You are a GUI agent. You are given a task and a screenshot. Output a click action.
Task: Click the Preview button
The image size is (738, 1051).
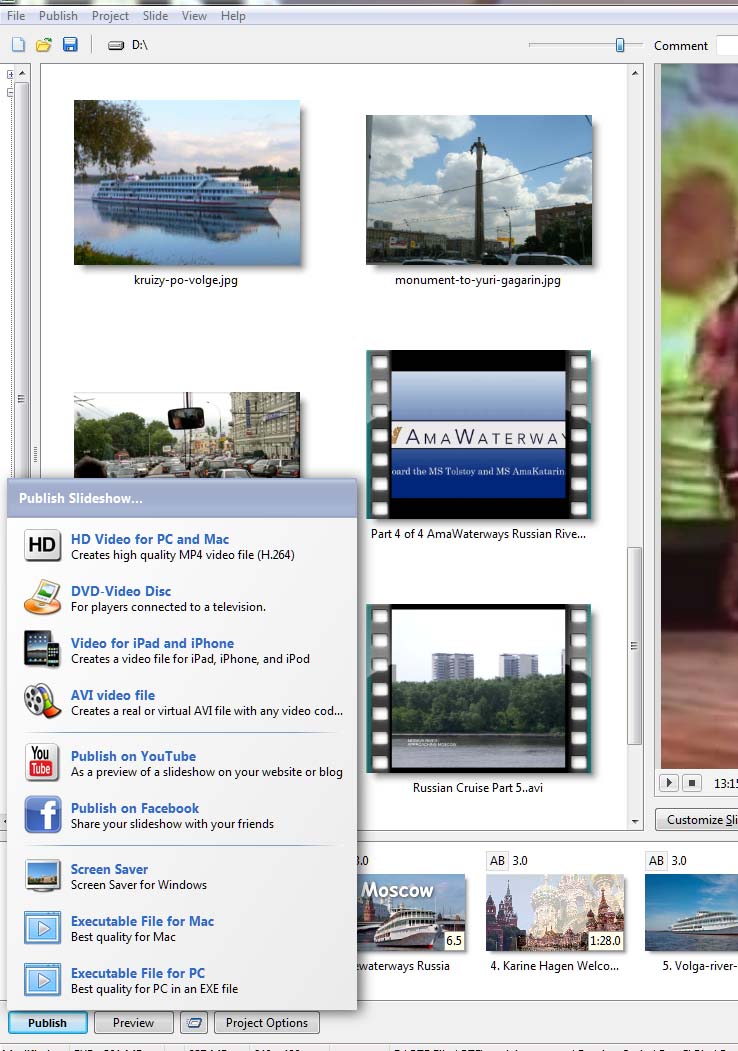pyautogui.click(x=133, y=1023)
